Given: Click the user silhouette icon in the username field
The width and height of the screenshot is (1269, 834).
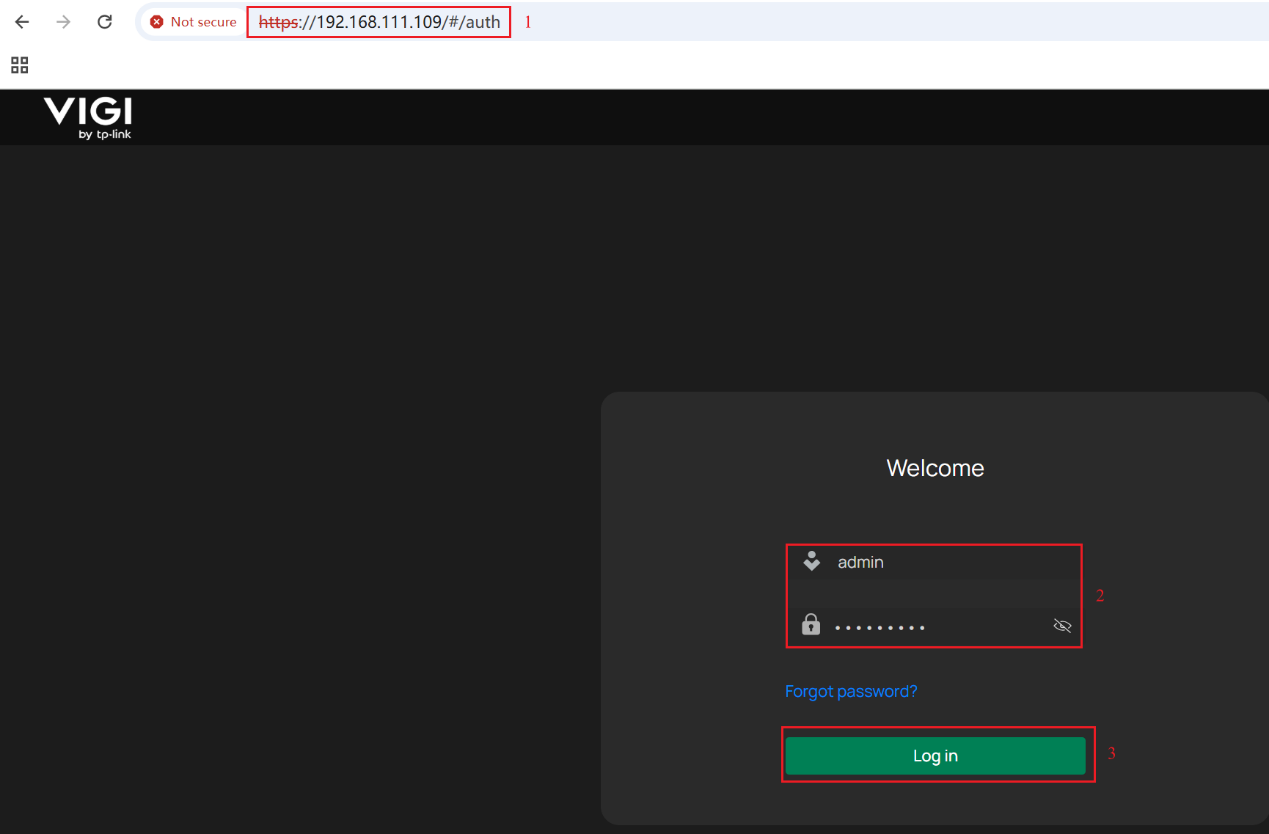Looking at the screenshot, I should click(811, 561).
